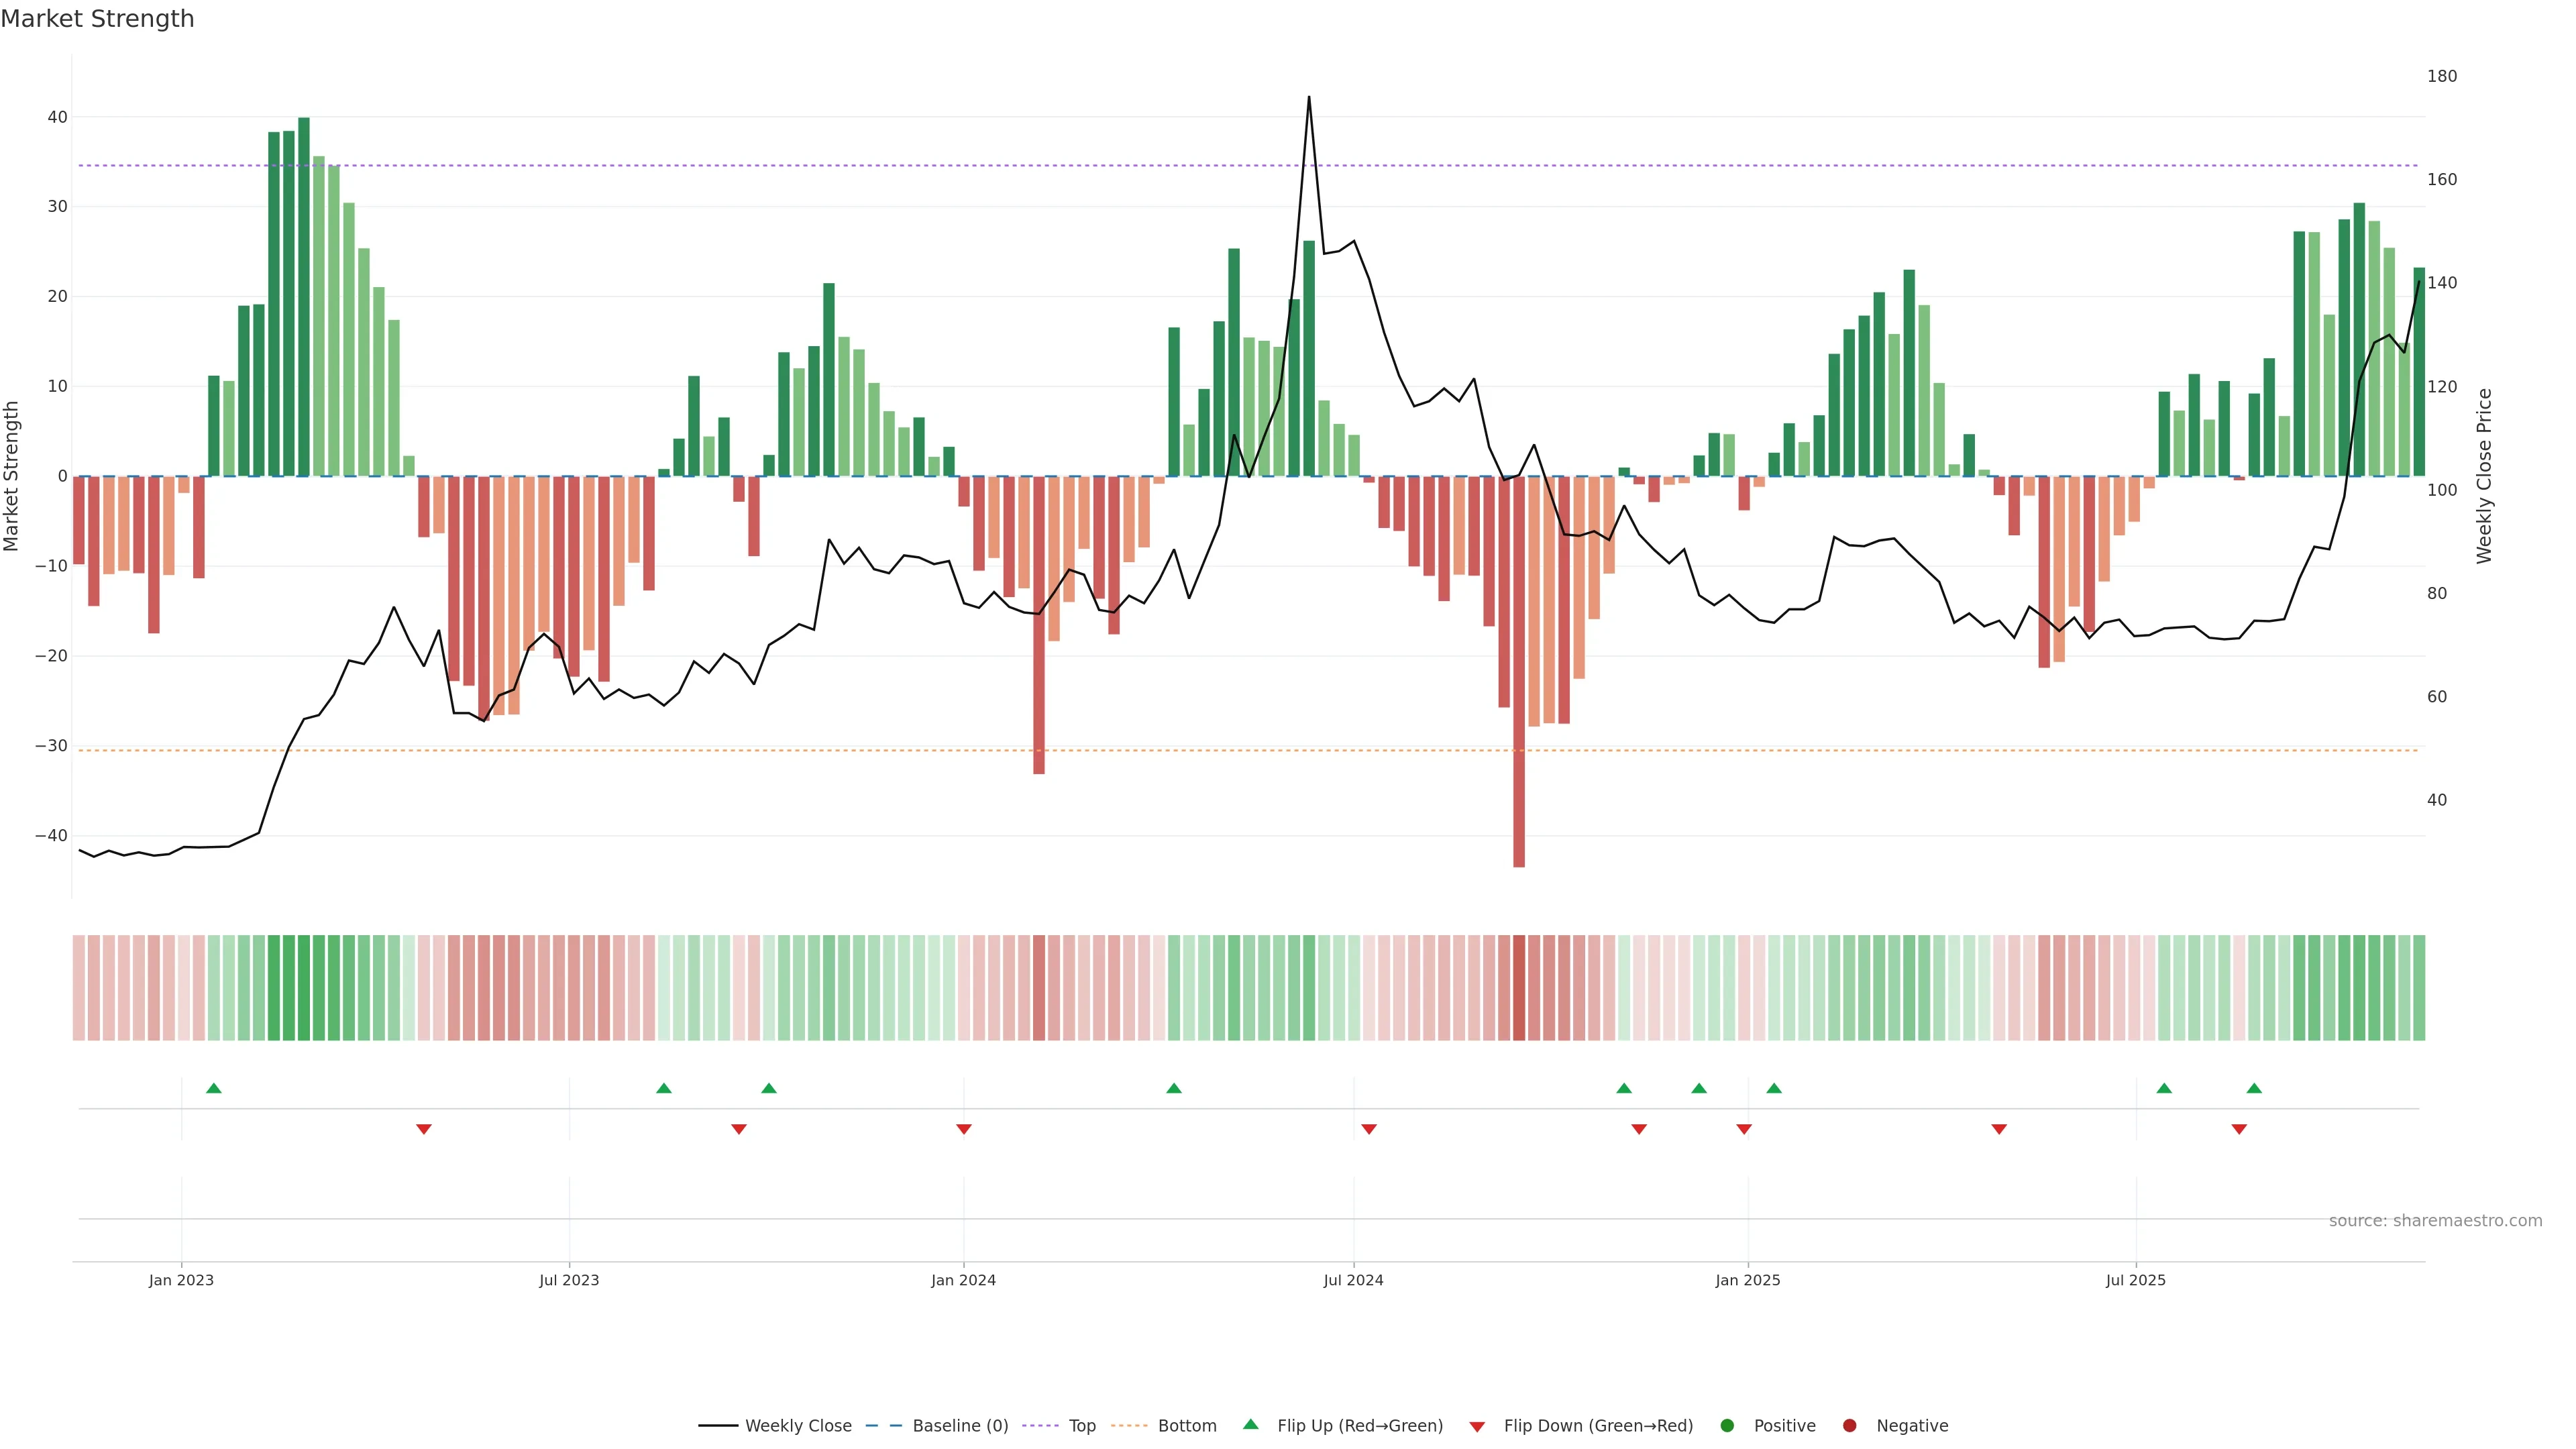
Task: Click the Market Strength chart title
Action: coord(97,19)
